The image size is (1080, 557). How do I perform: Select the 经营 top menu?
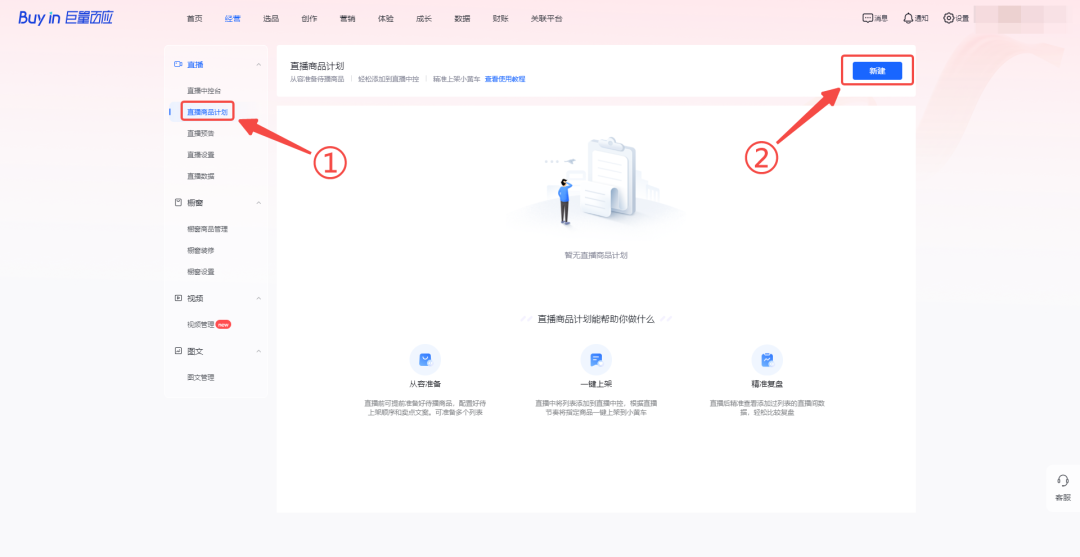point(233,19)
